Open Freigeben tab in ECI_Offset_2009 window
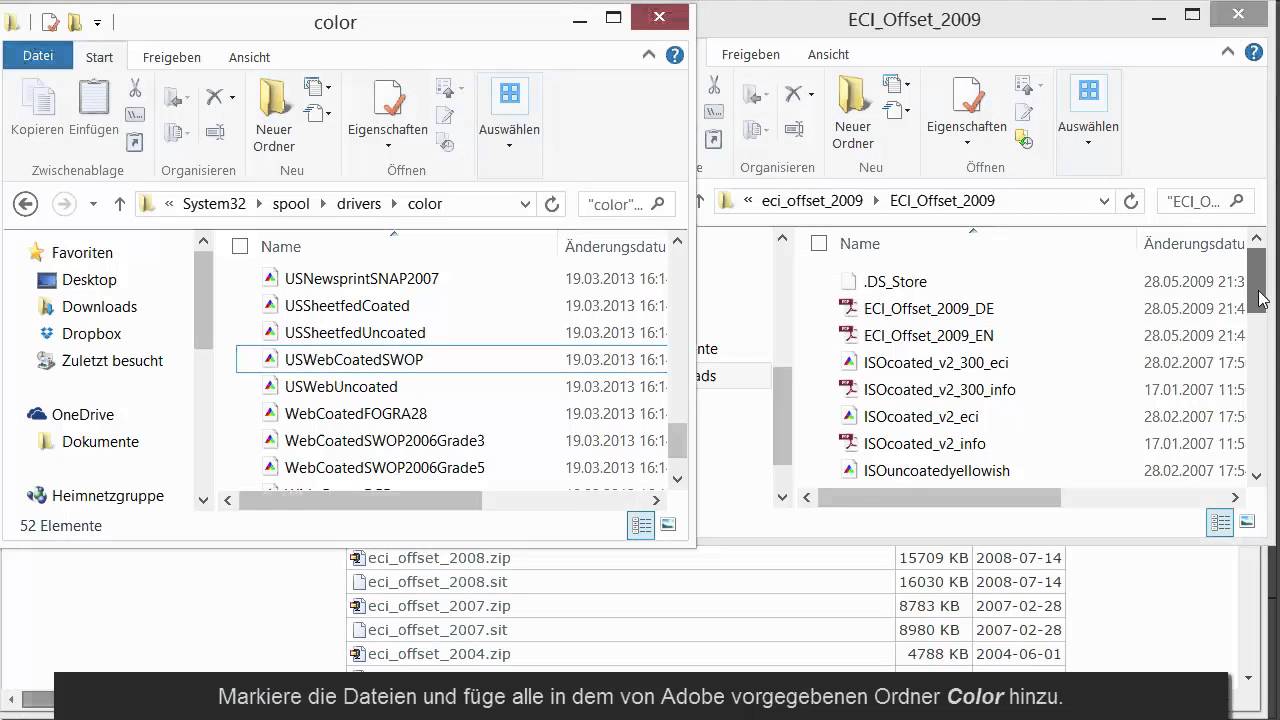1280x720 pixels. click(x=751, y=54)
